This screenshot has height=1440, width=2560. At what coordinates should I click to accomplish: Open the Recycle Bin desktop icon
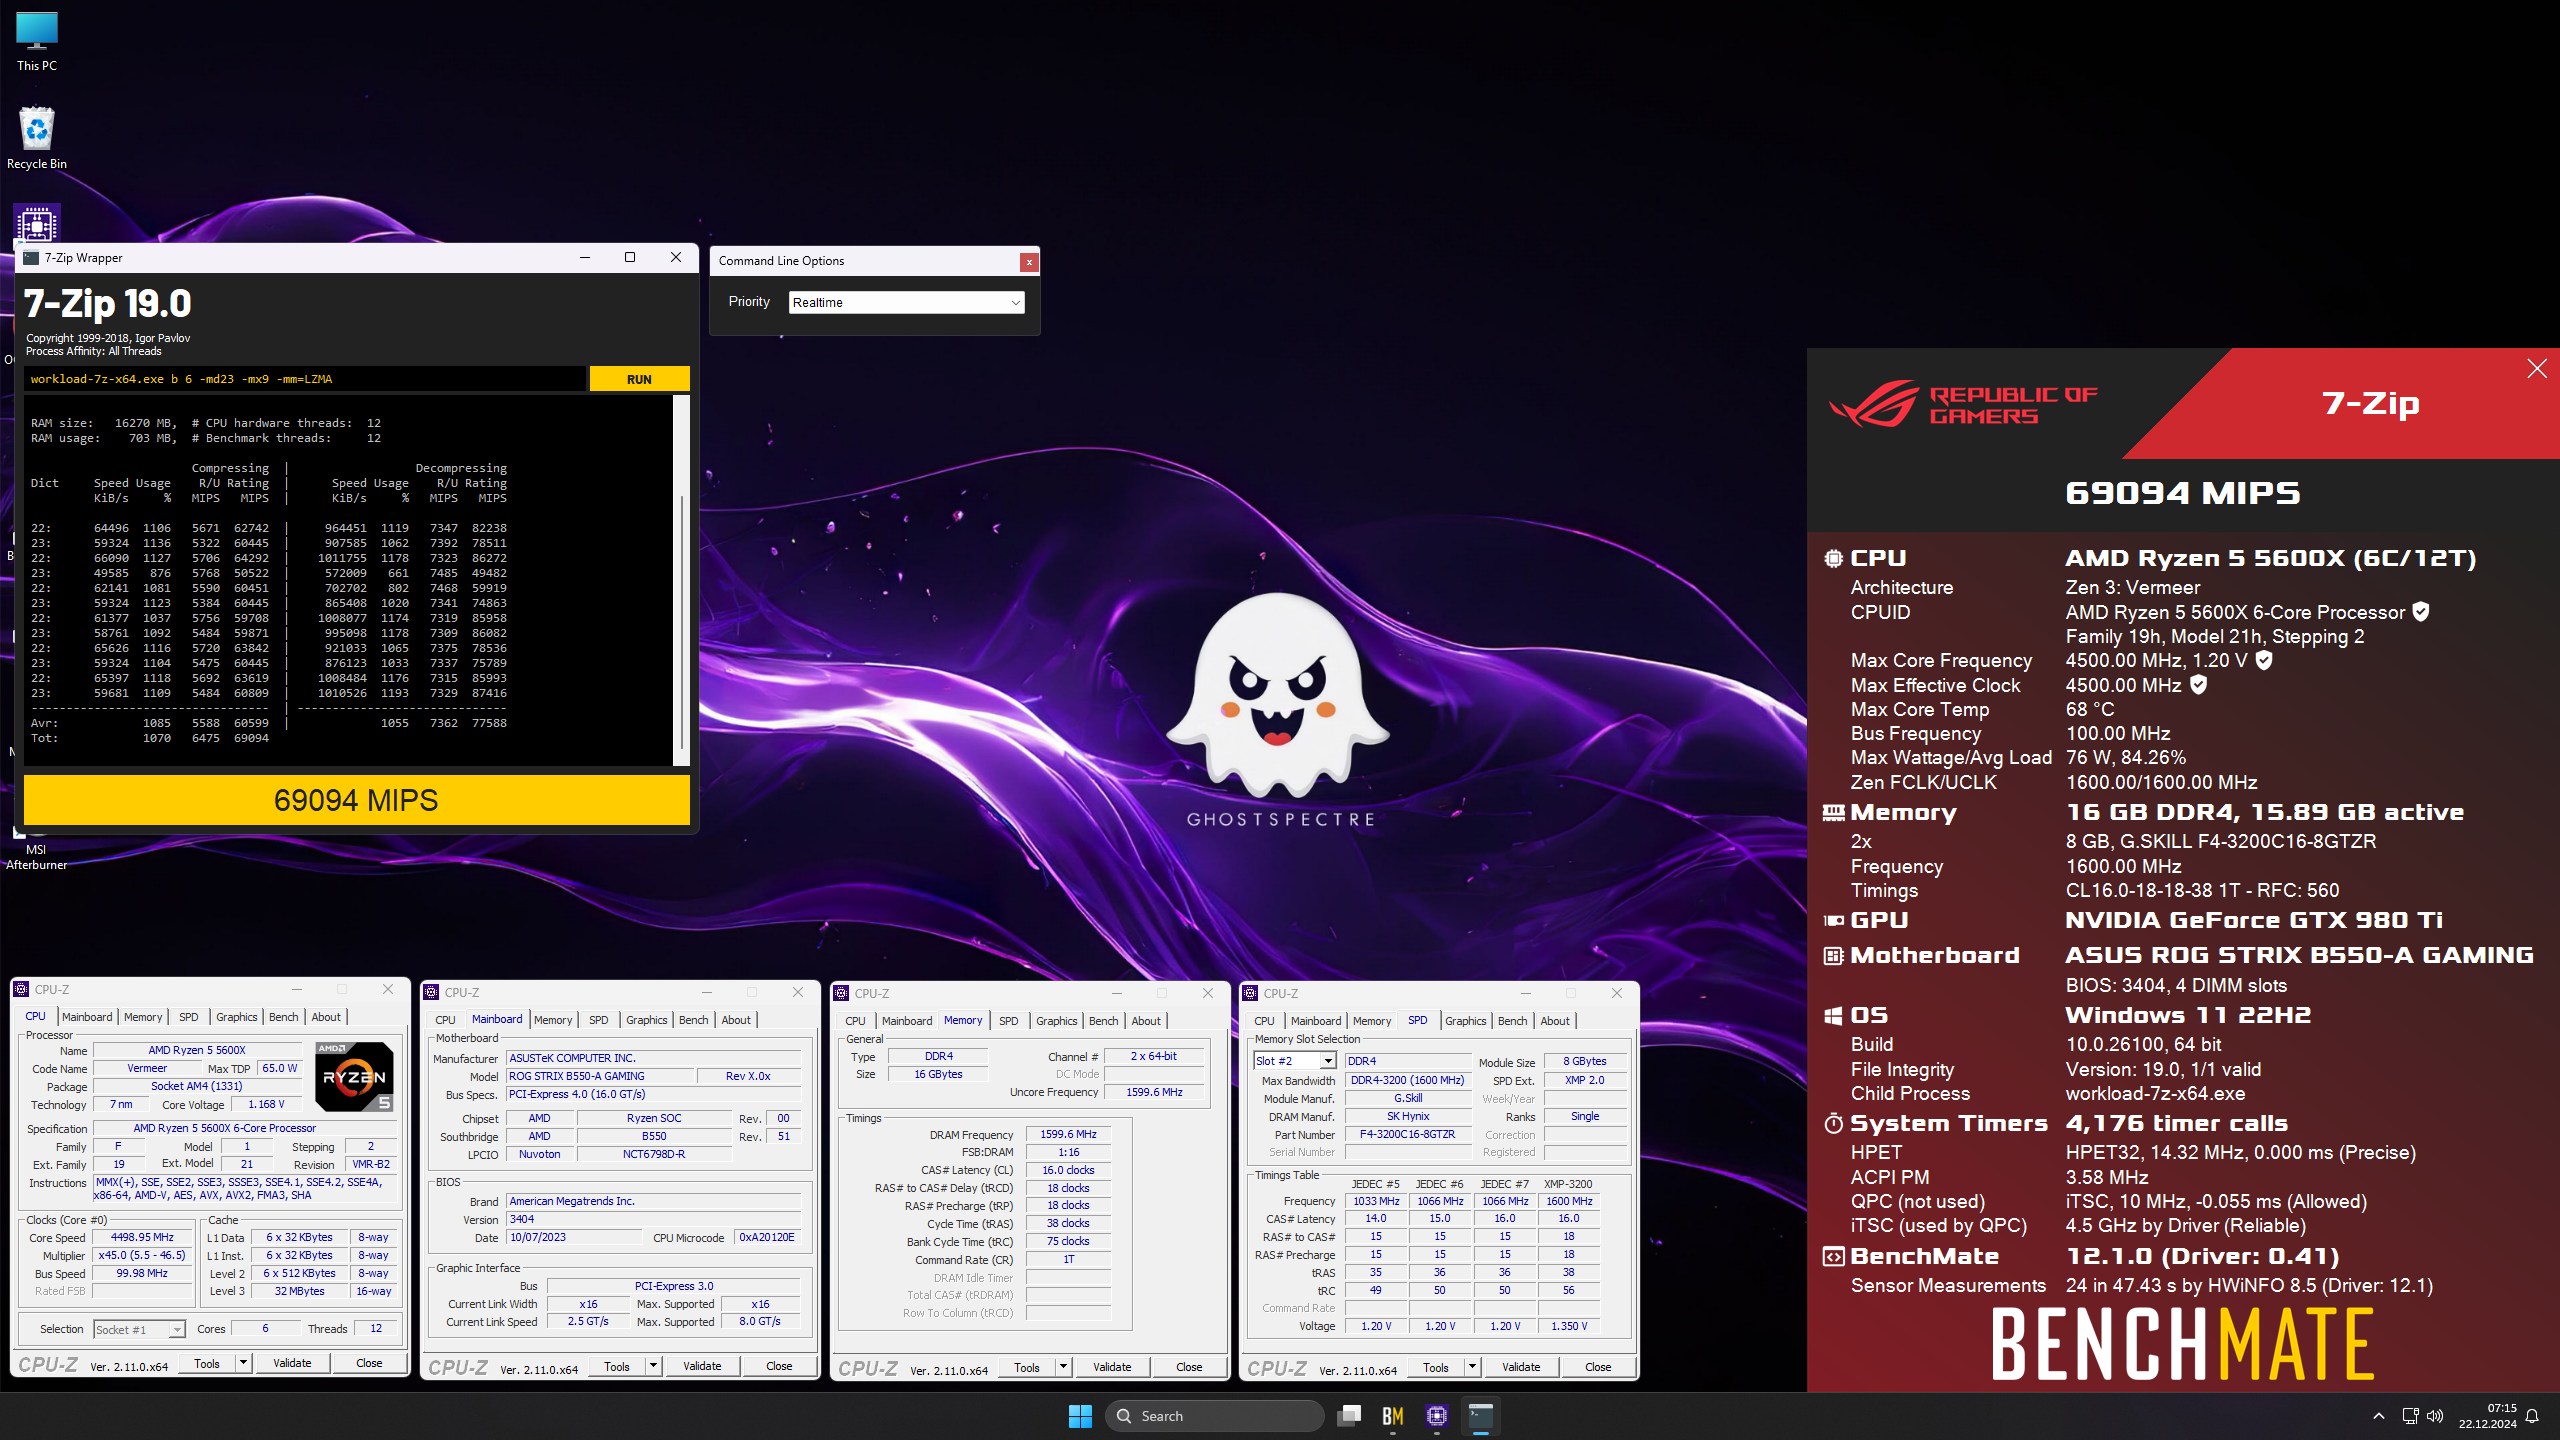(37, 138)
